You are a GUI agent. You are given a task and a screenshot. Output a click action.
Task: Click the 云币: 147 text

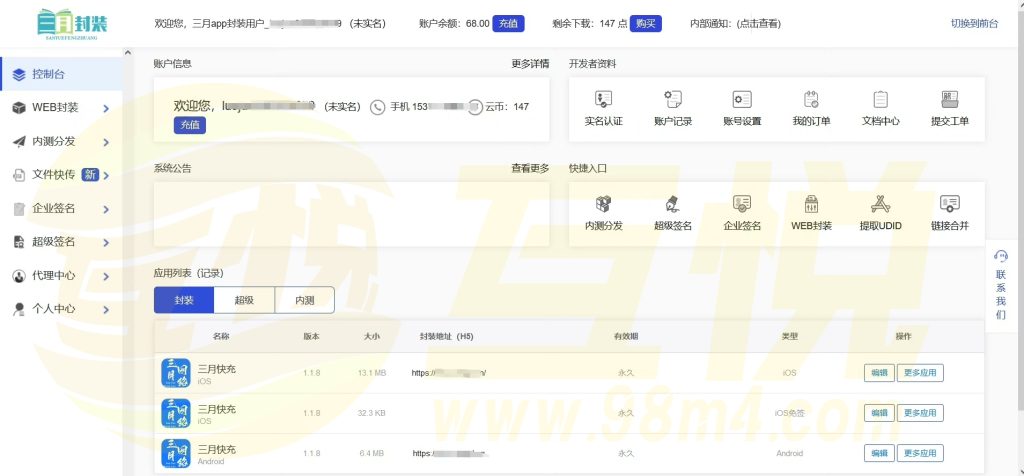[x=507, y=106]
